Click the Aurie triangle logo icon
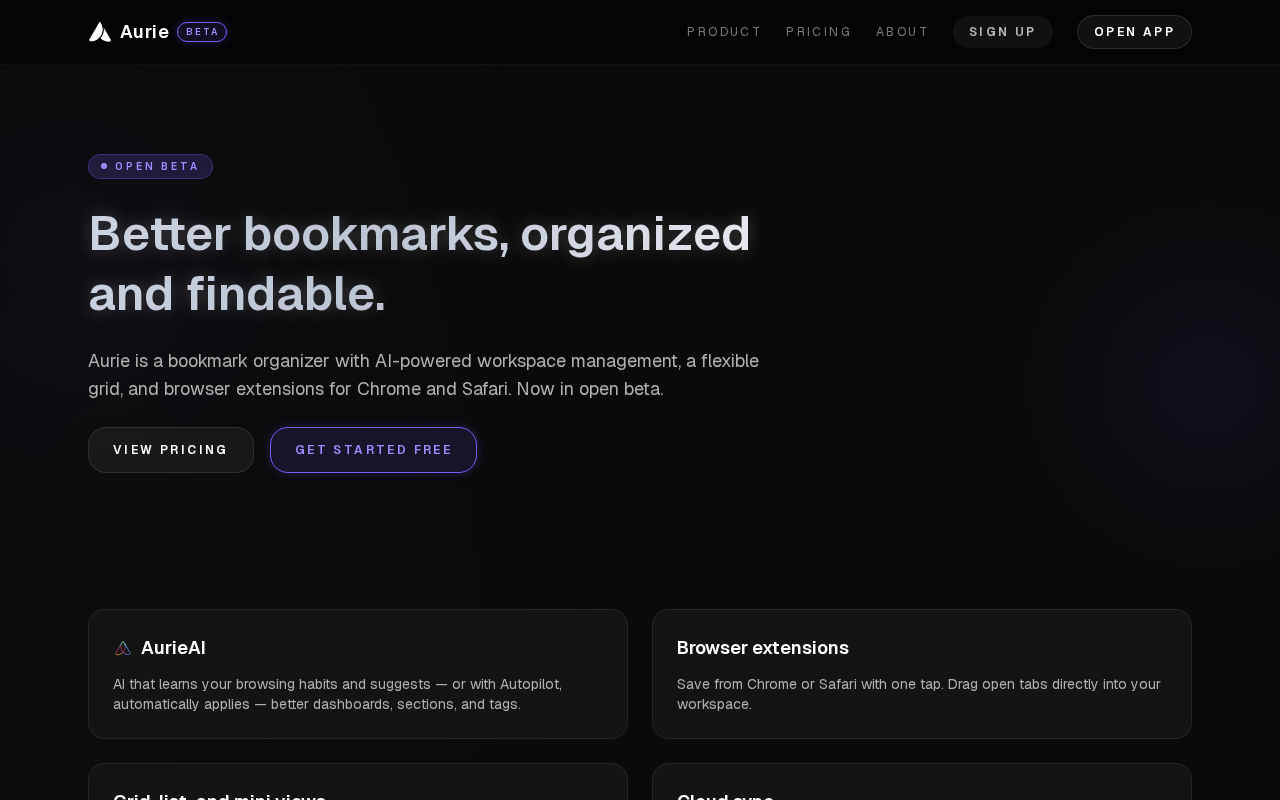The height and width of the screenshot is (800, 1280). tap(100, 32)
